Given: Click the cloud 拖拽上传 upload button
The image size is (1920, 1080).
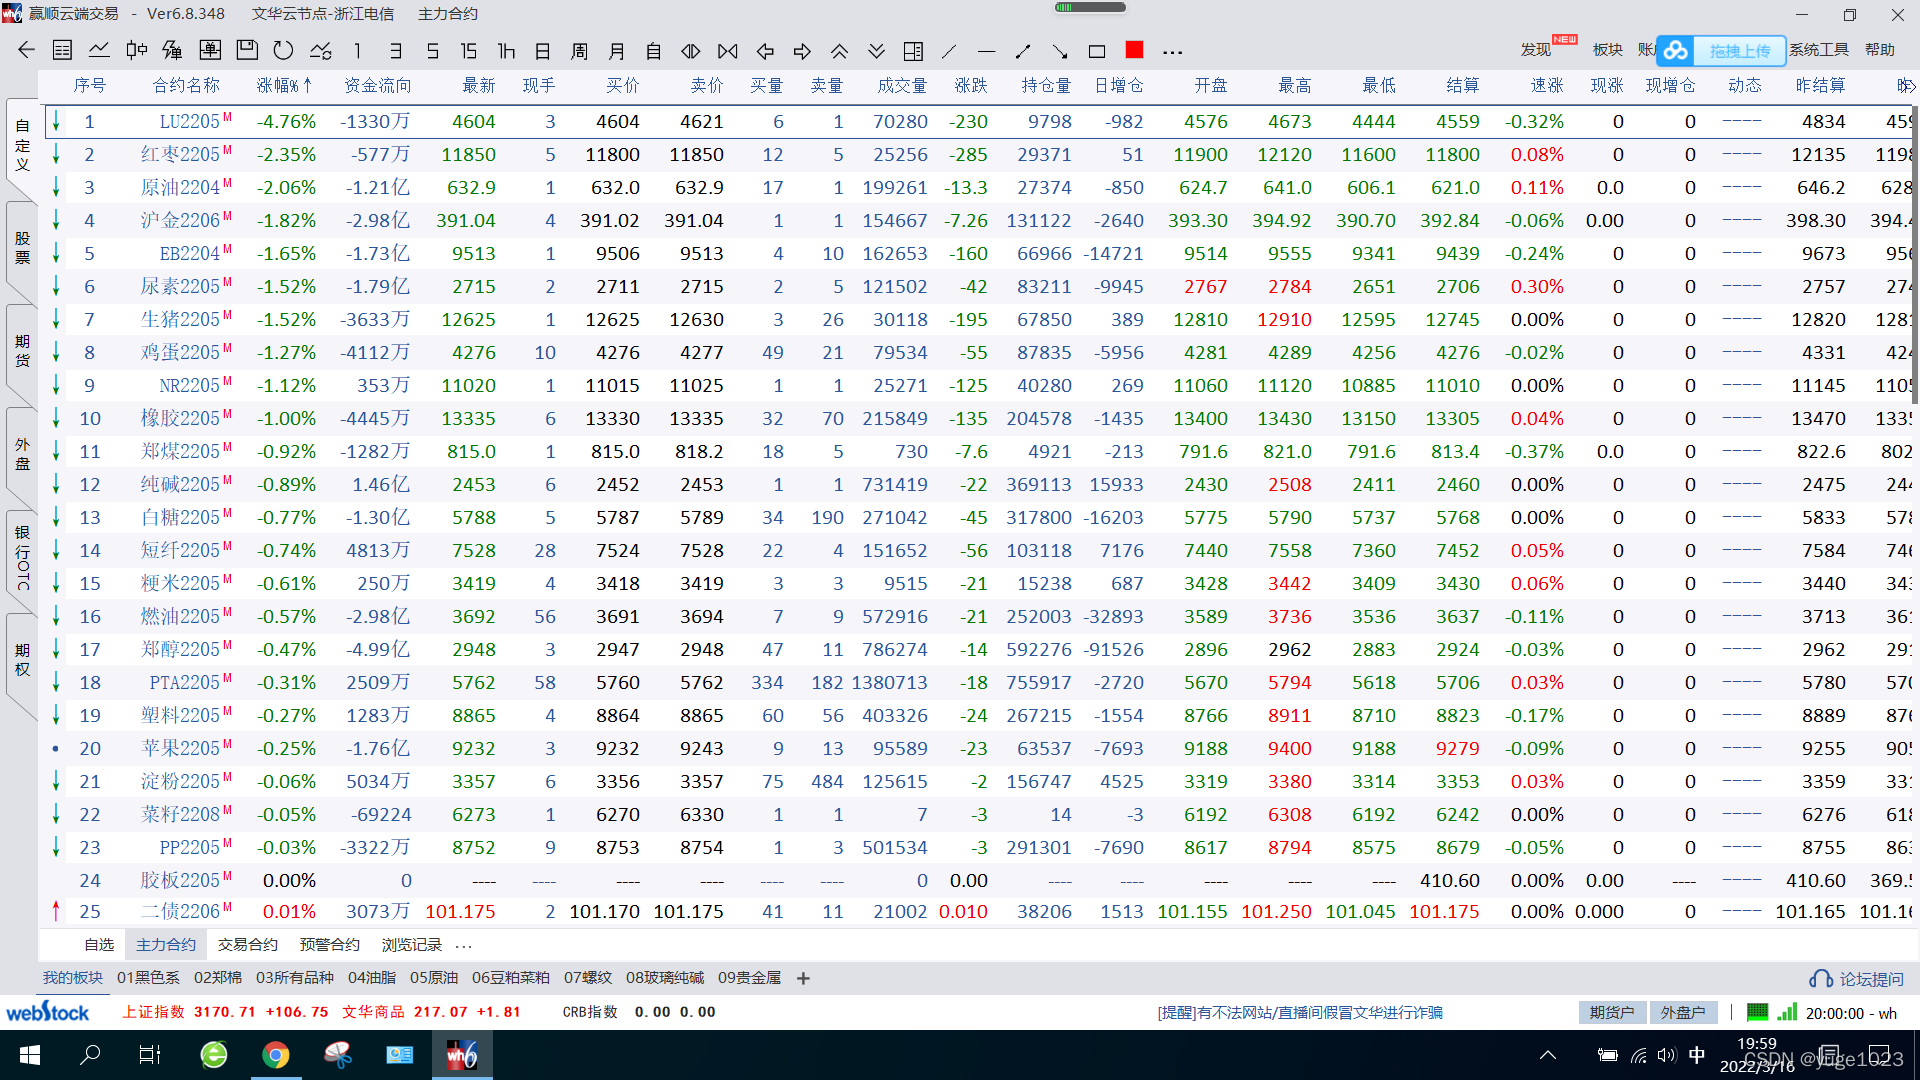Looking at the screenshot, I should 1722,50.
